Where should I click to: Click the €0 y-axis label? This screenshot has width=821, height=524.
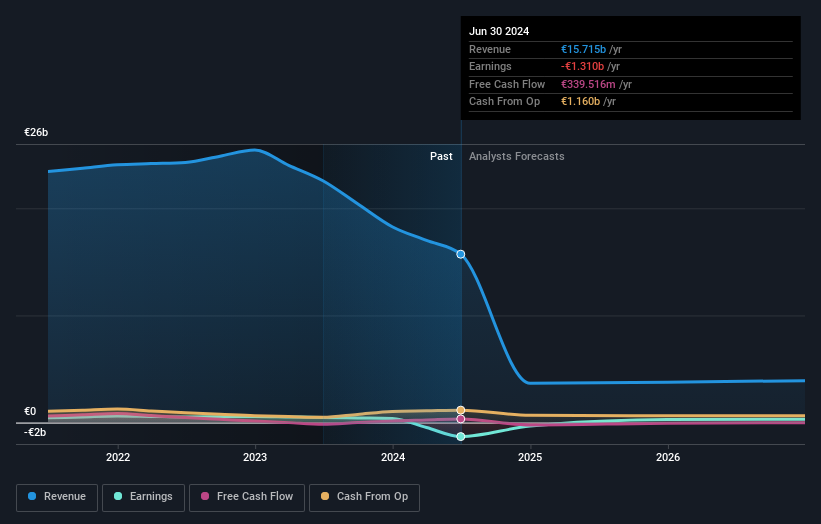pyautogui.click(x=30, y=411)
